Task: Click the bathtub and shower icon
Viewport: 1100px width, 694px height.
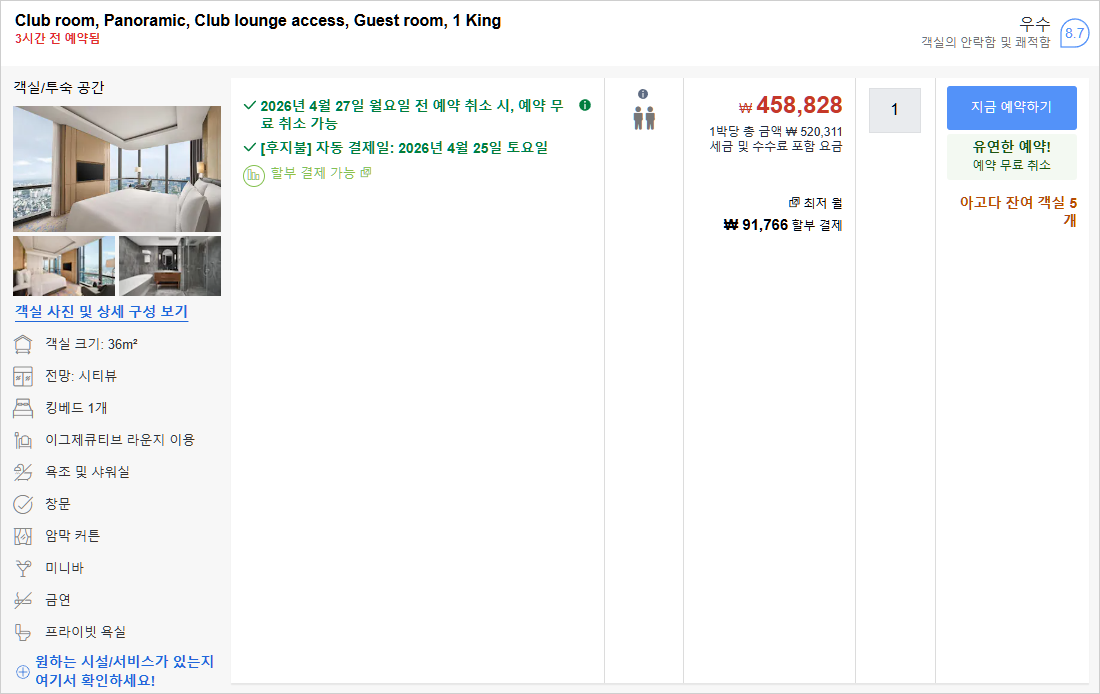Action: click(23, 472)
